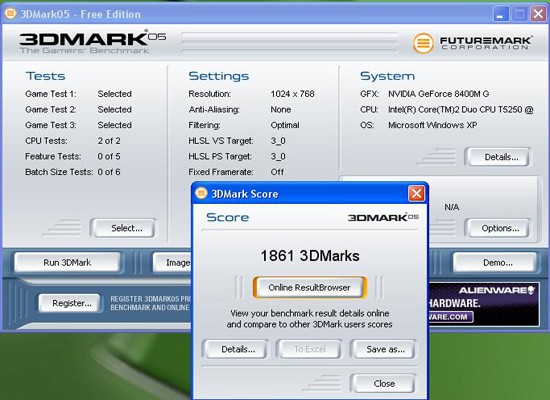Screen dimensions: 550x400
Task: Click the 3DMark Score dialog title icon
Action: tap(201, 193)
